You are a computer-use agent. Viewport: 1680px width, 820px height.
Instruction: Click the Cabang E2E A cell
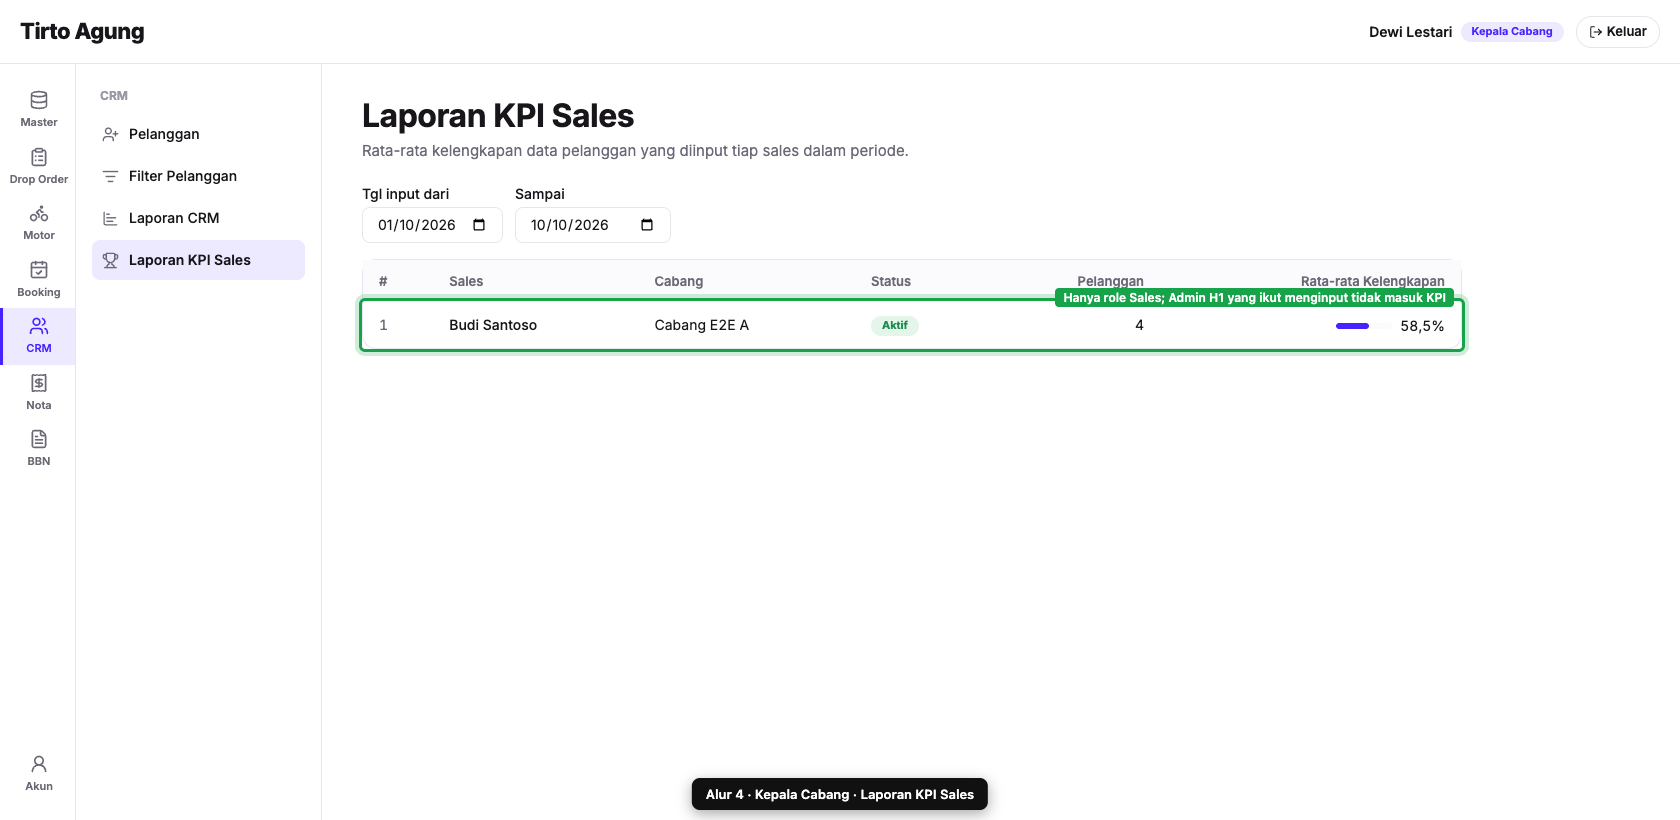tap(701, 325)
